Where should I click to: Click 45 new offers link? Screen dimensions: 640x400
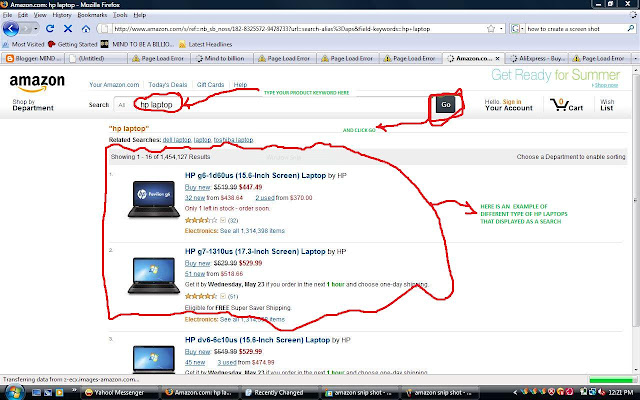pos(195,362)
